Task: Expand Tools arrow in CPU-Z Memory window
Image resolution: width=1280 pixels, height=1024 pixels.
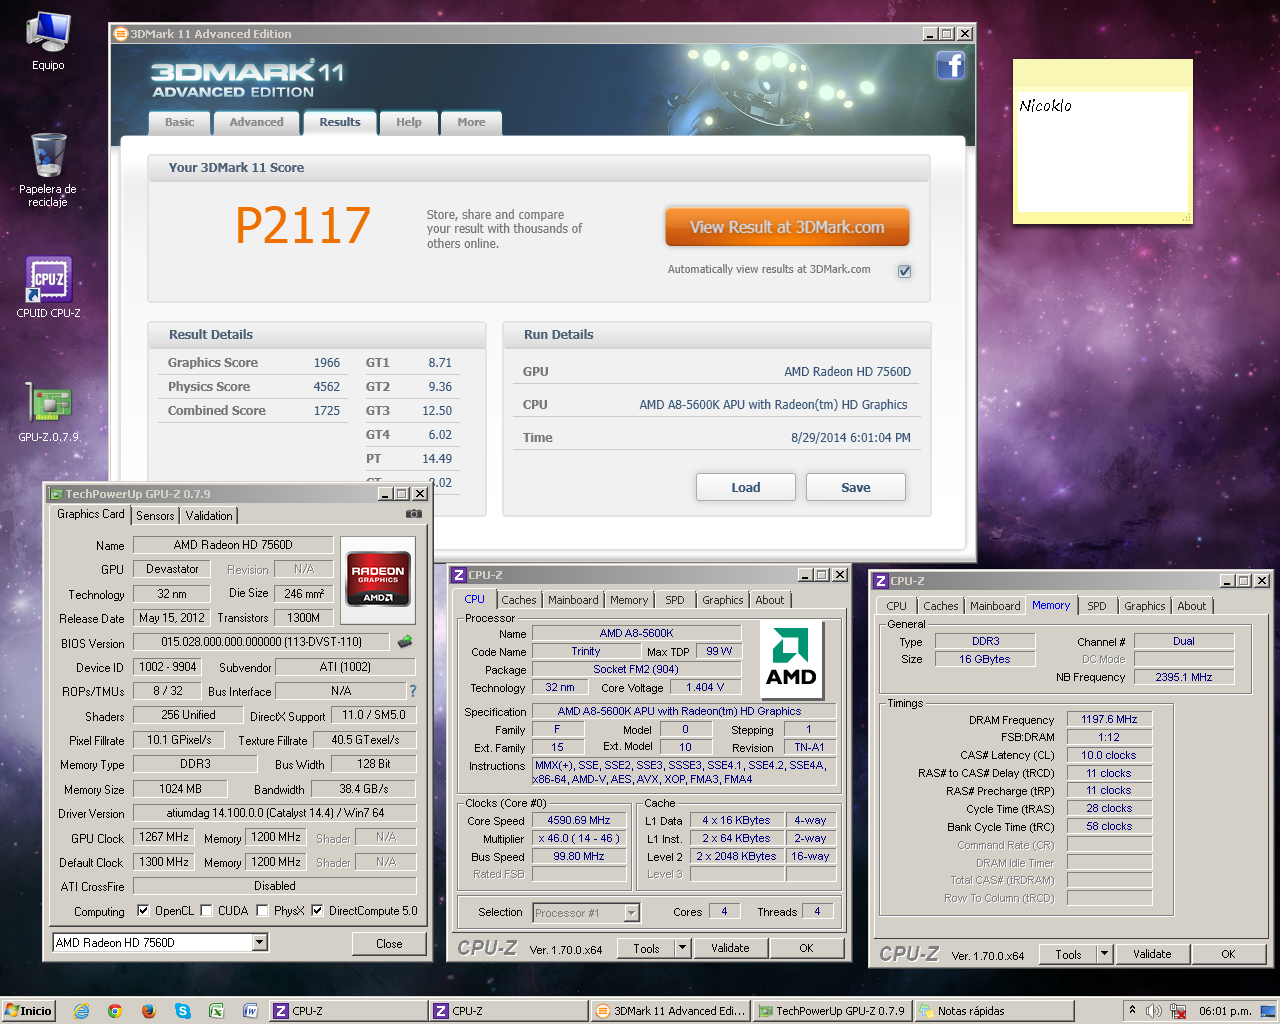Action: coord(1104,954)
